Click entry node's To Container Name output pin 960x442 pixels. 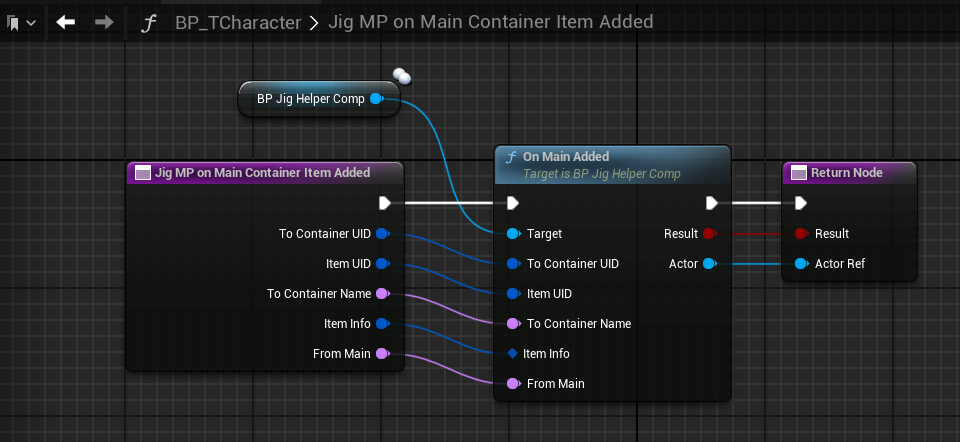[x=383, y=293]
